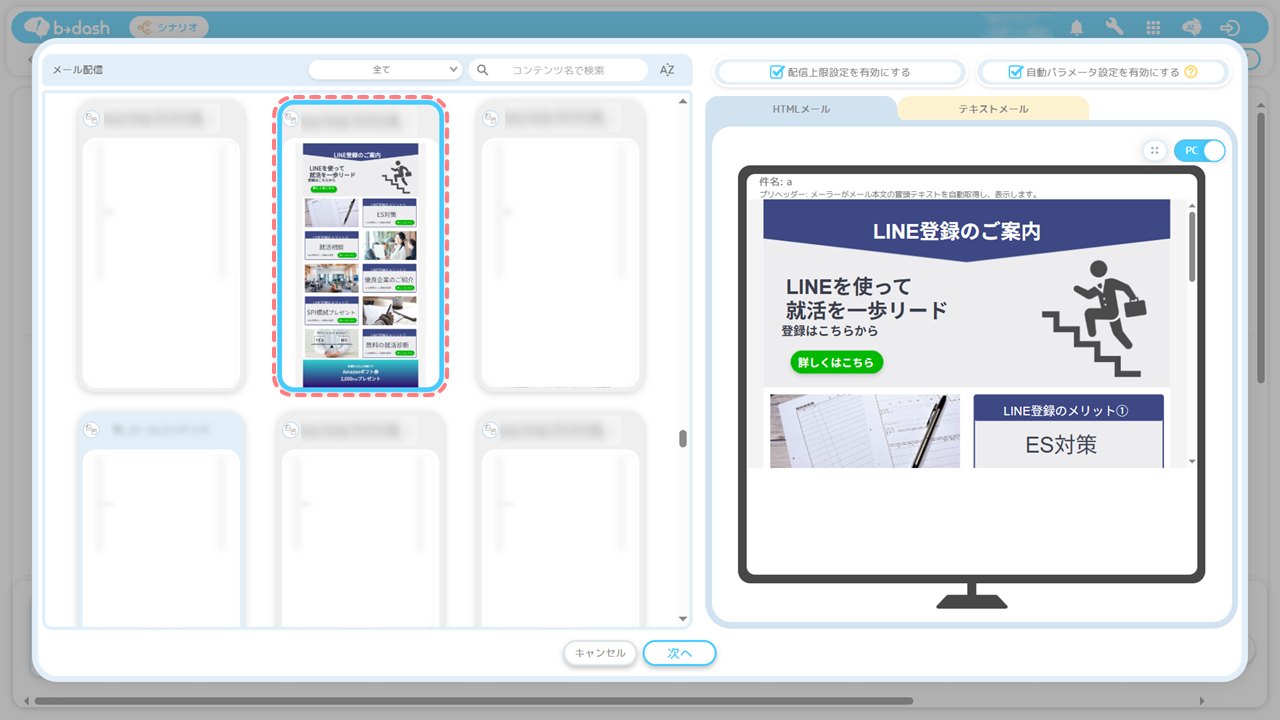Click the メール配信 heading text
Viewport: 1280px width, 720px height.
(x=78, y=70)
